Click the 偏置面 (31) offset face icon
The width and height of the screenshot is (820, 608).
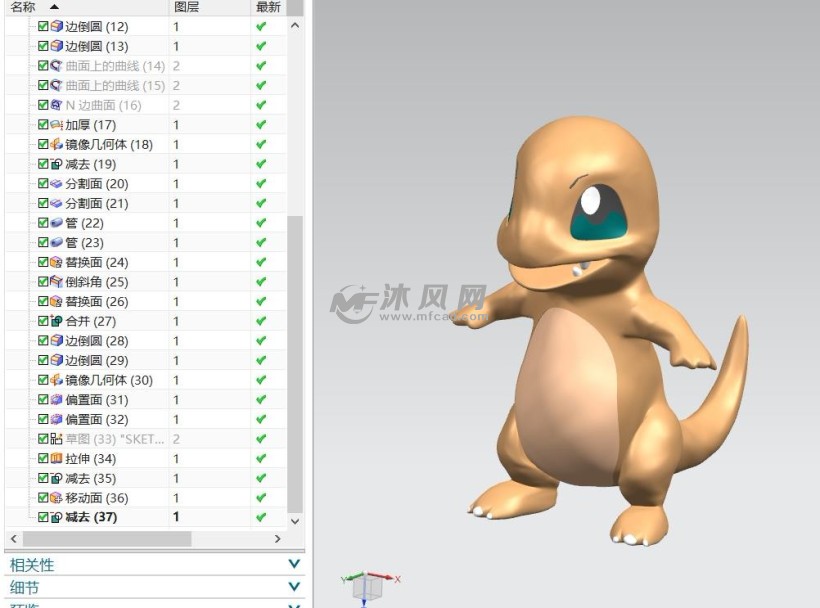(56, 400)
